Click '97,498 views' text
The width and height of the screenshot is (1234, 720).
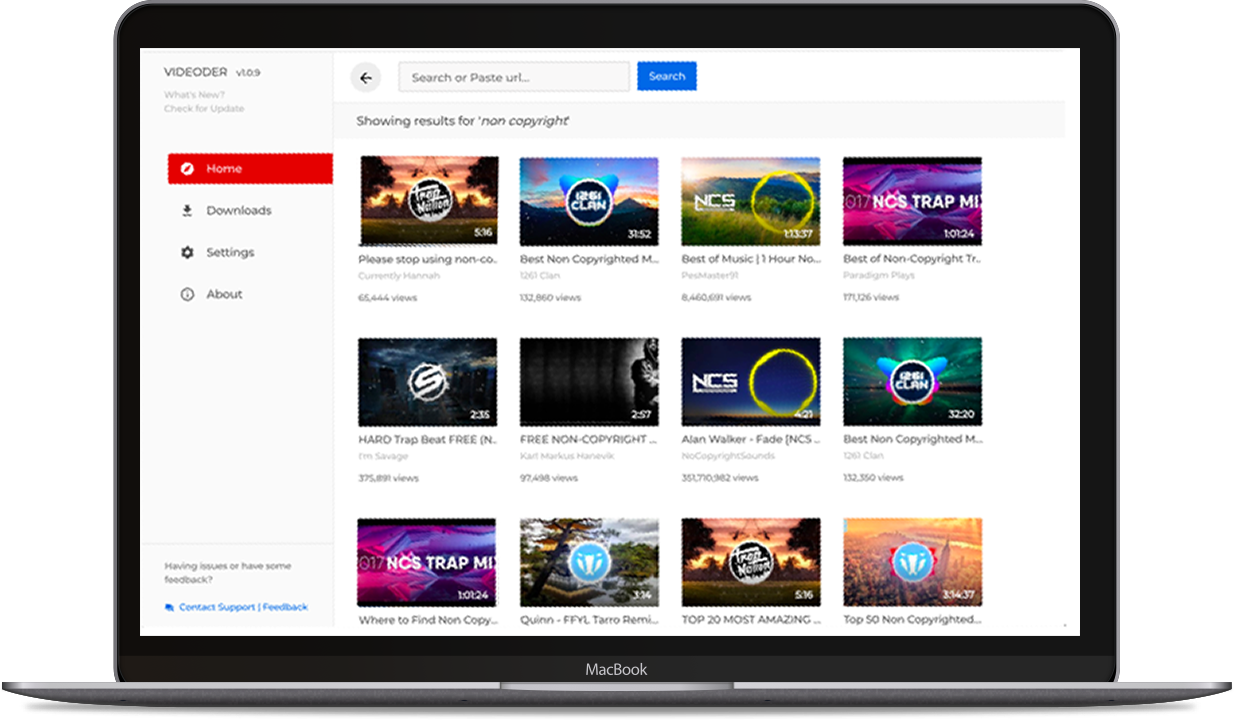coord(549,478)
